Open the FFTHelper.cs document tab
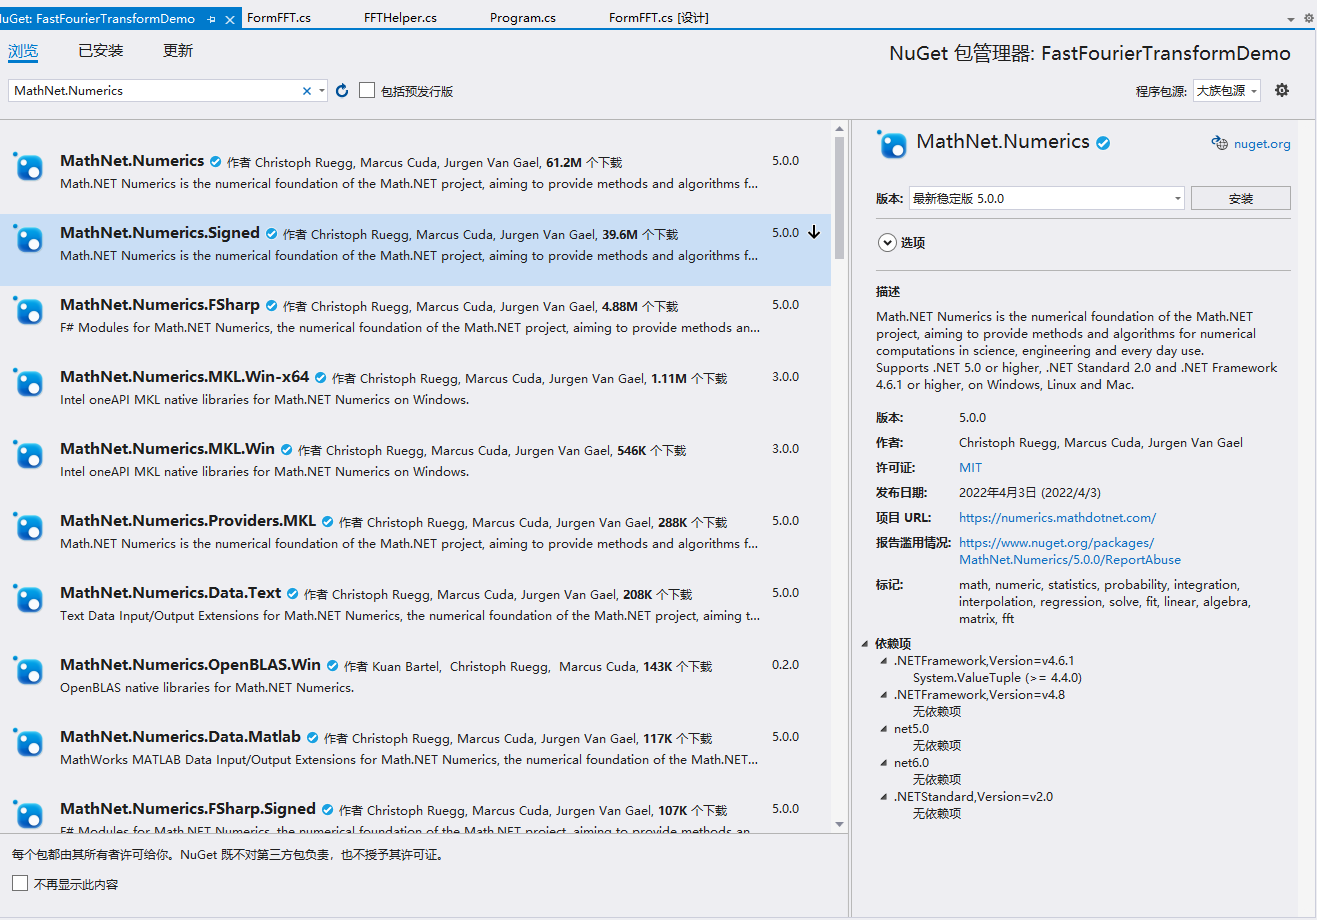 pyautogui.click(x=400, y=18)
